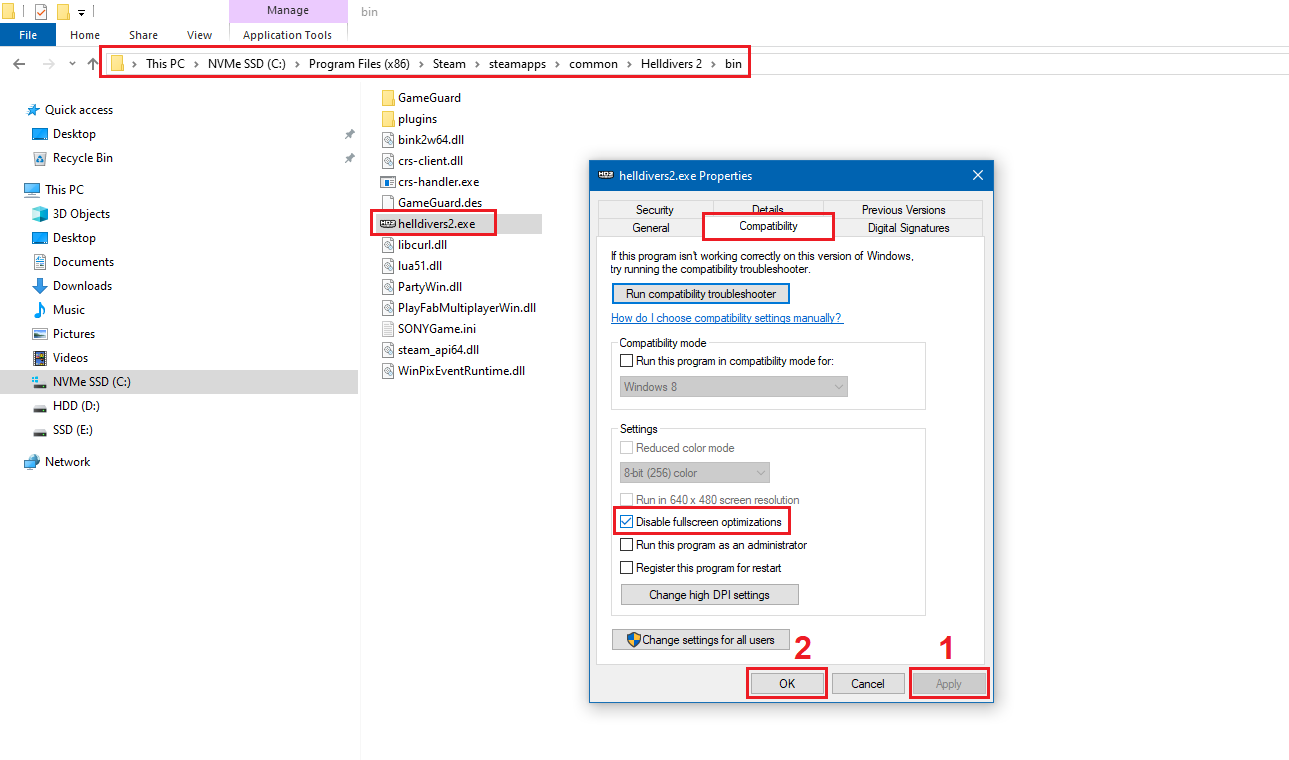Expand the chevron after Helldivers 2 in the address bar
The width and height of the screenshot is (1289, 760).
[x=712, y=64]
